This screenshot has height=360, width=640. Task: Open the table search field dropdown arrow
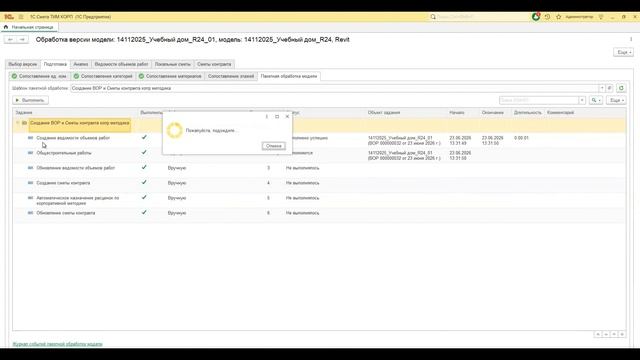coord(582,100)
